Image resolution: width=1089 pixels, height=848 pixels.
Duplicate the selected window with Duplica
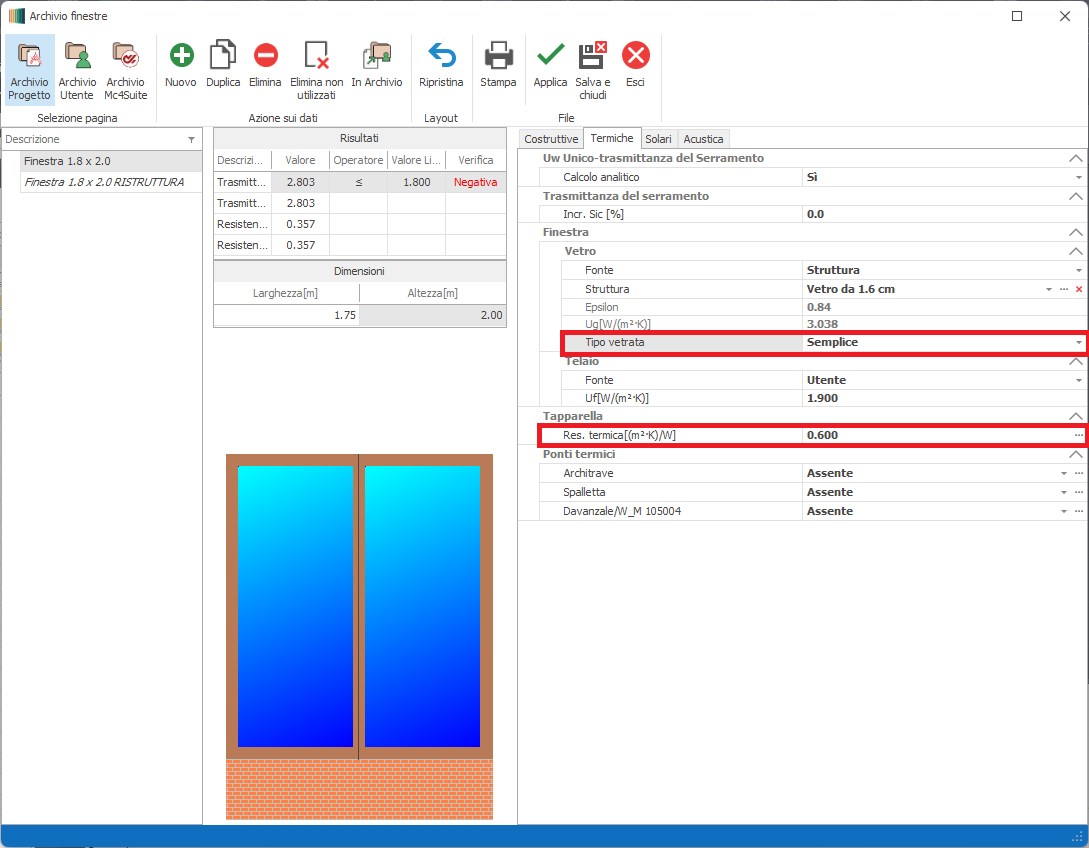[223, 65]
